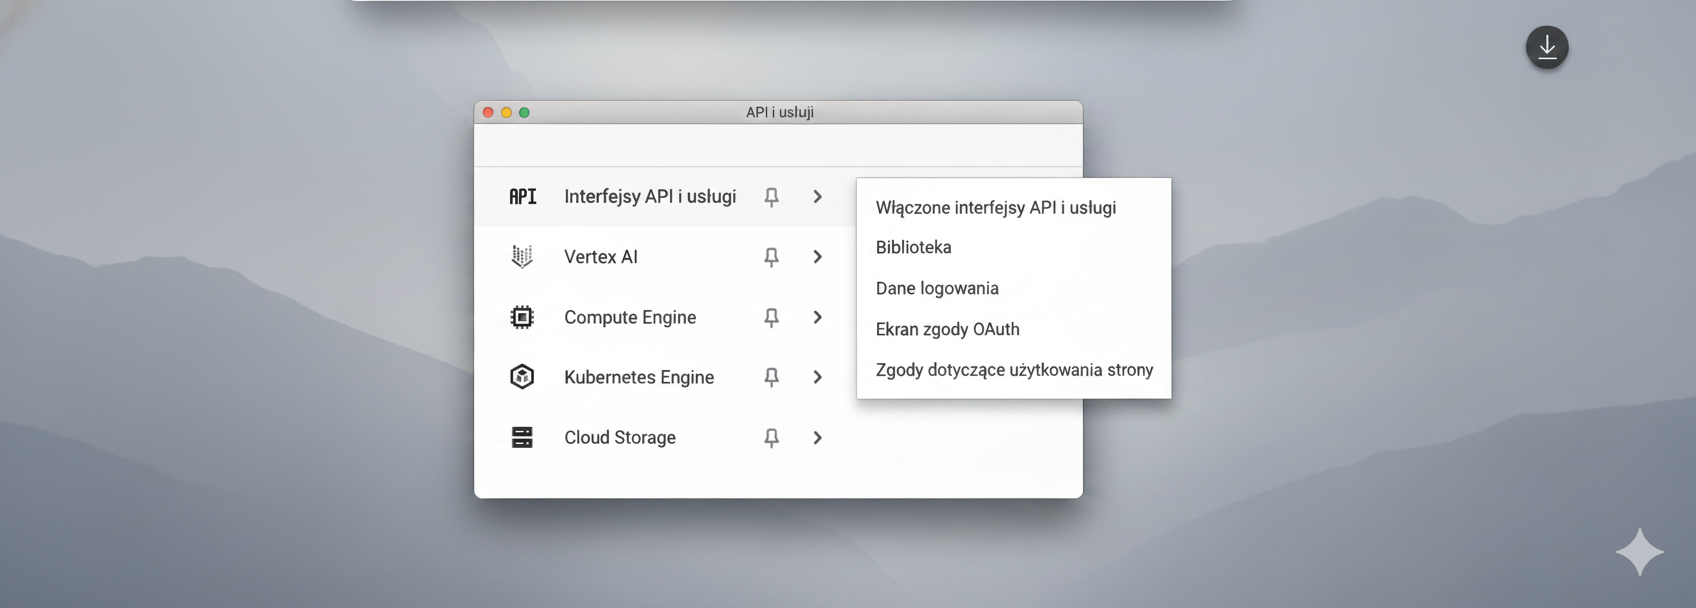Screen dimensions: 1696x608
Task: Click the API icon beside Interfejsy API
Action: click(x=522, y=197)
